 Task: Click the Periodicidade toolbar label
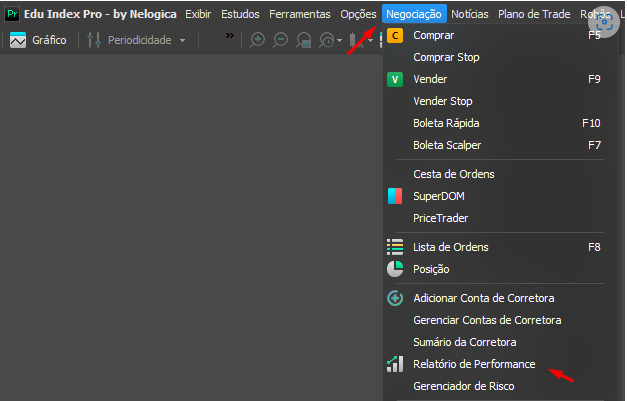pyautogui.click(x=140, y=40)
